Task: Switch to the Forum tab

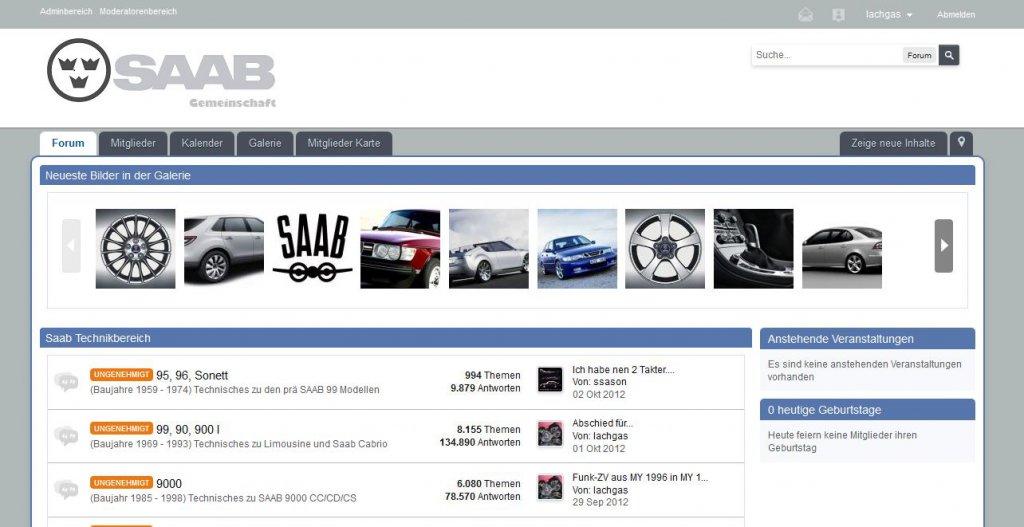Action: point(68,143)
